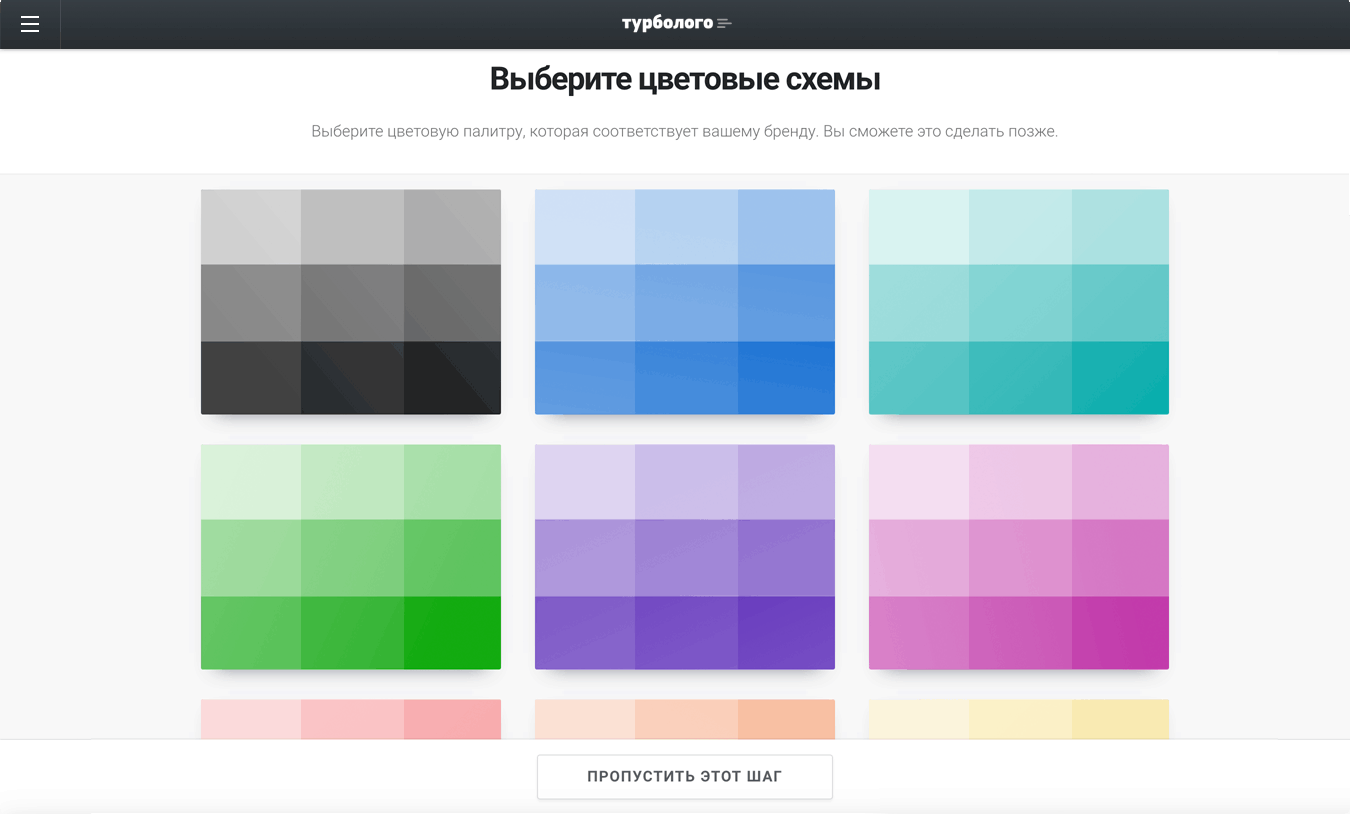The width and height of the screenshot is (1350, 814).
Task: Click the palette description subtitle text
Action: (685, 131)
